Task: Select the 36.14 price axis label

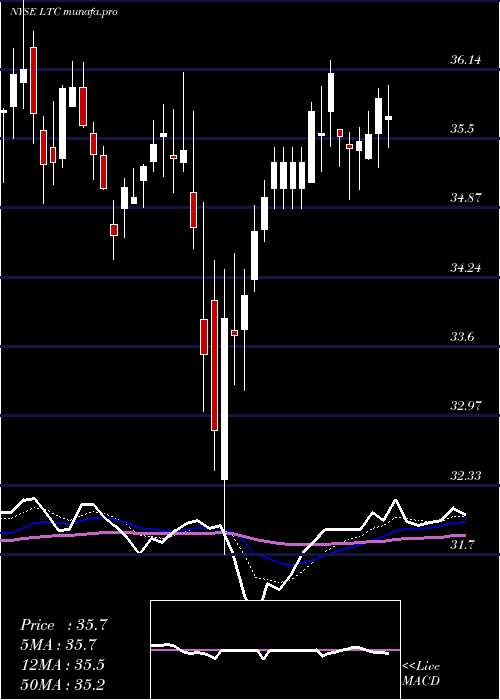Action: point(466,59)
